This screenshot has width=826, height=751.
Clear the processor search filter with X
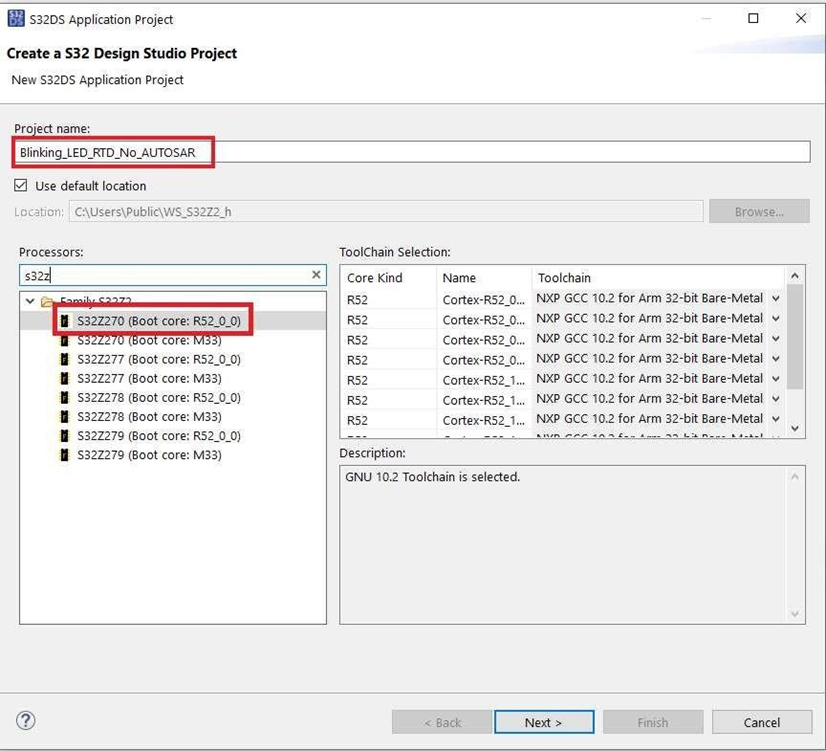click(316, 274)
